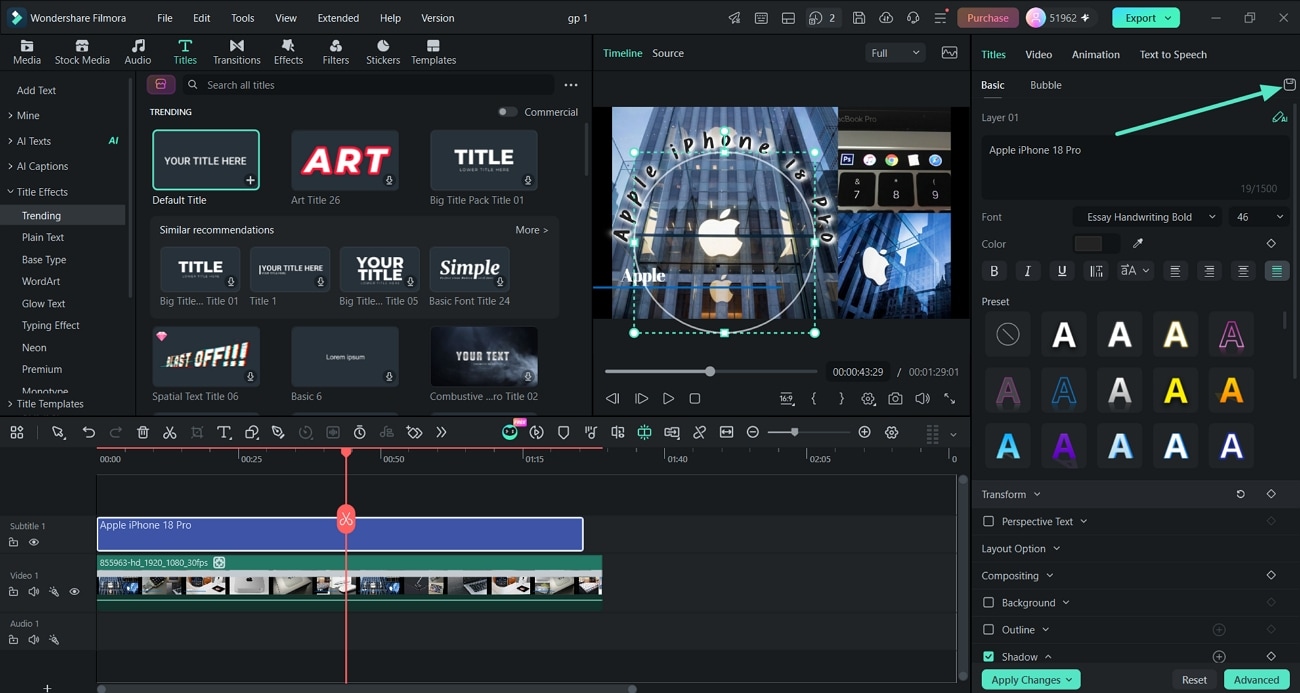The height and width of the screenshot is (693, 1300).
Task: Switch to the Bubble tab
Action: (1046, 85)
